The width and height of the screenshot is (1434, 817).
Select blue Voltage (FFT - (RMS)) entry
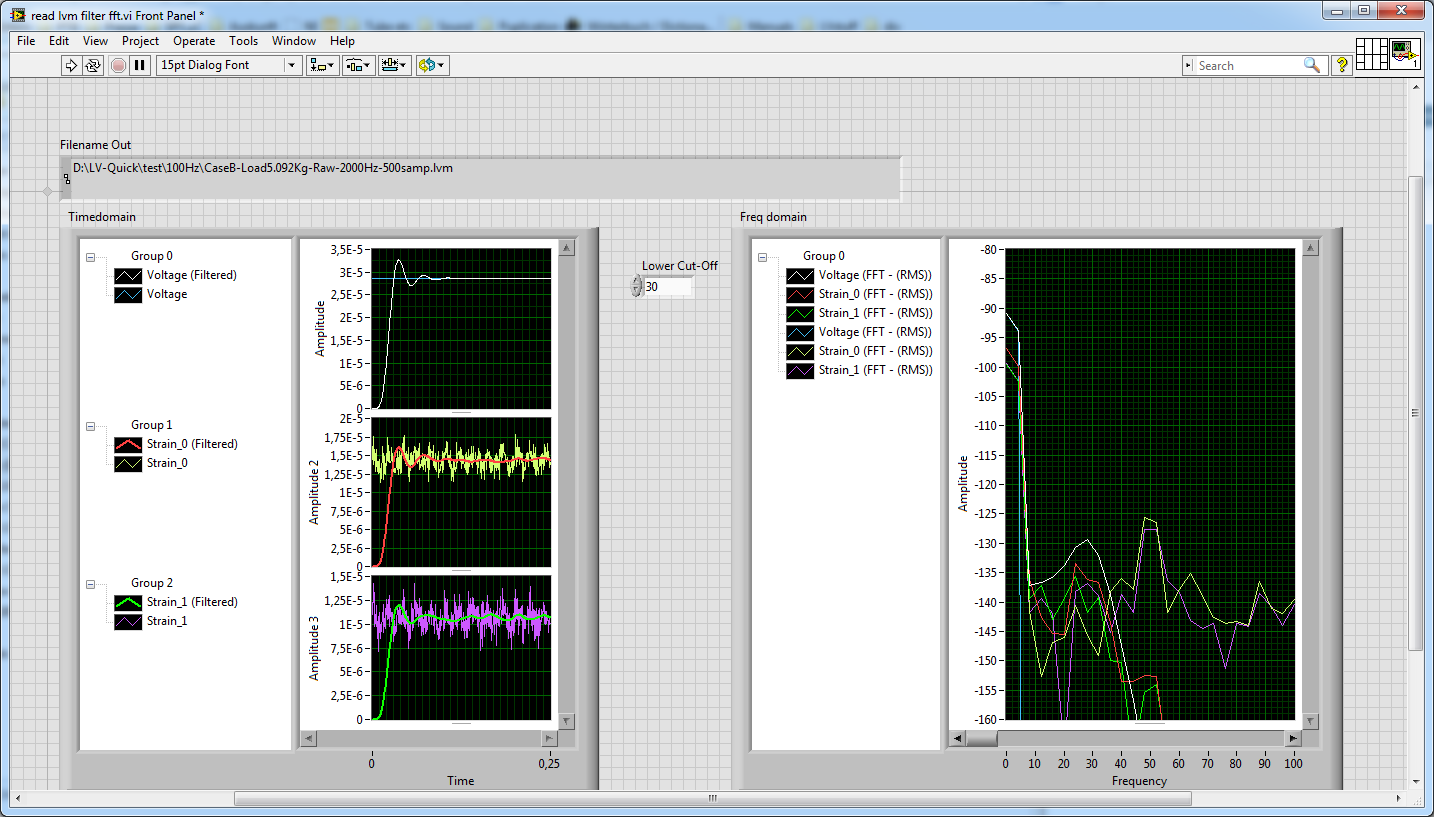point(875,332)
